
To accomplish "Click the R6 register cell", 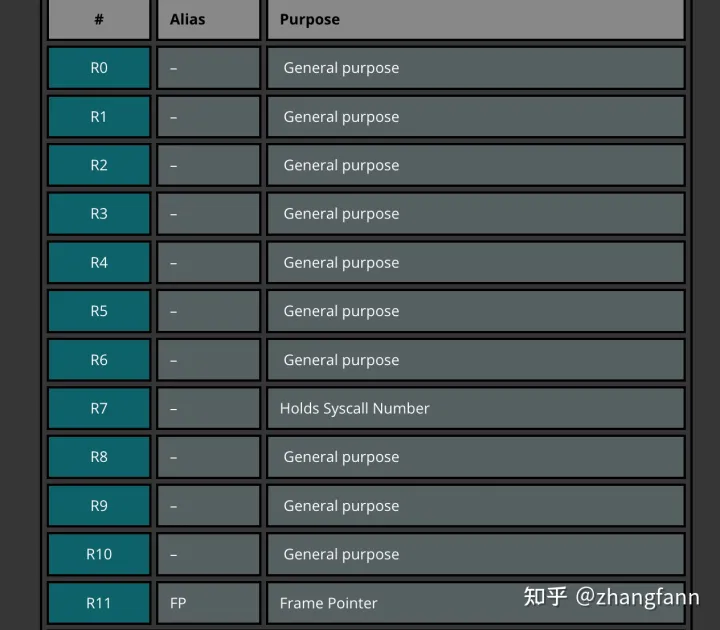I will click(x=99, y=360).
